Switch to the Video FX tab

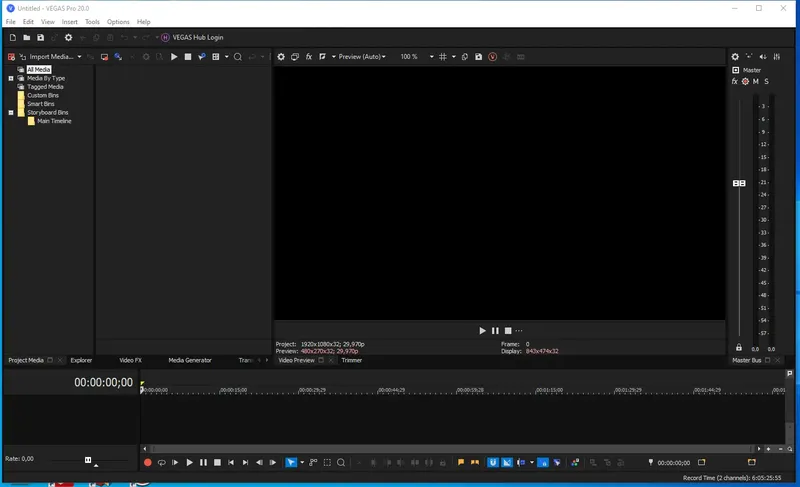pyautogui.click(x=131, y=360)
